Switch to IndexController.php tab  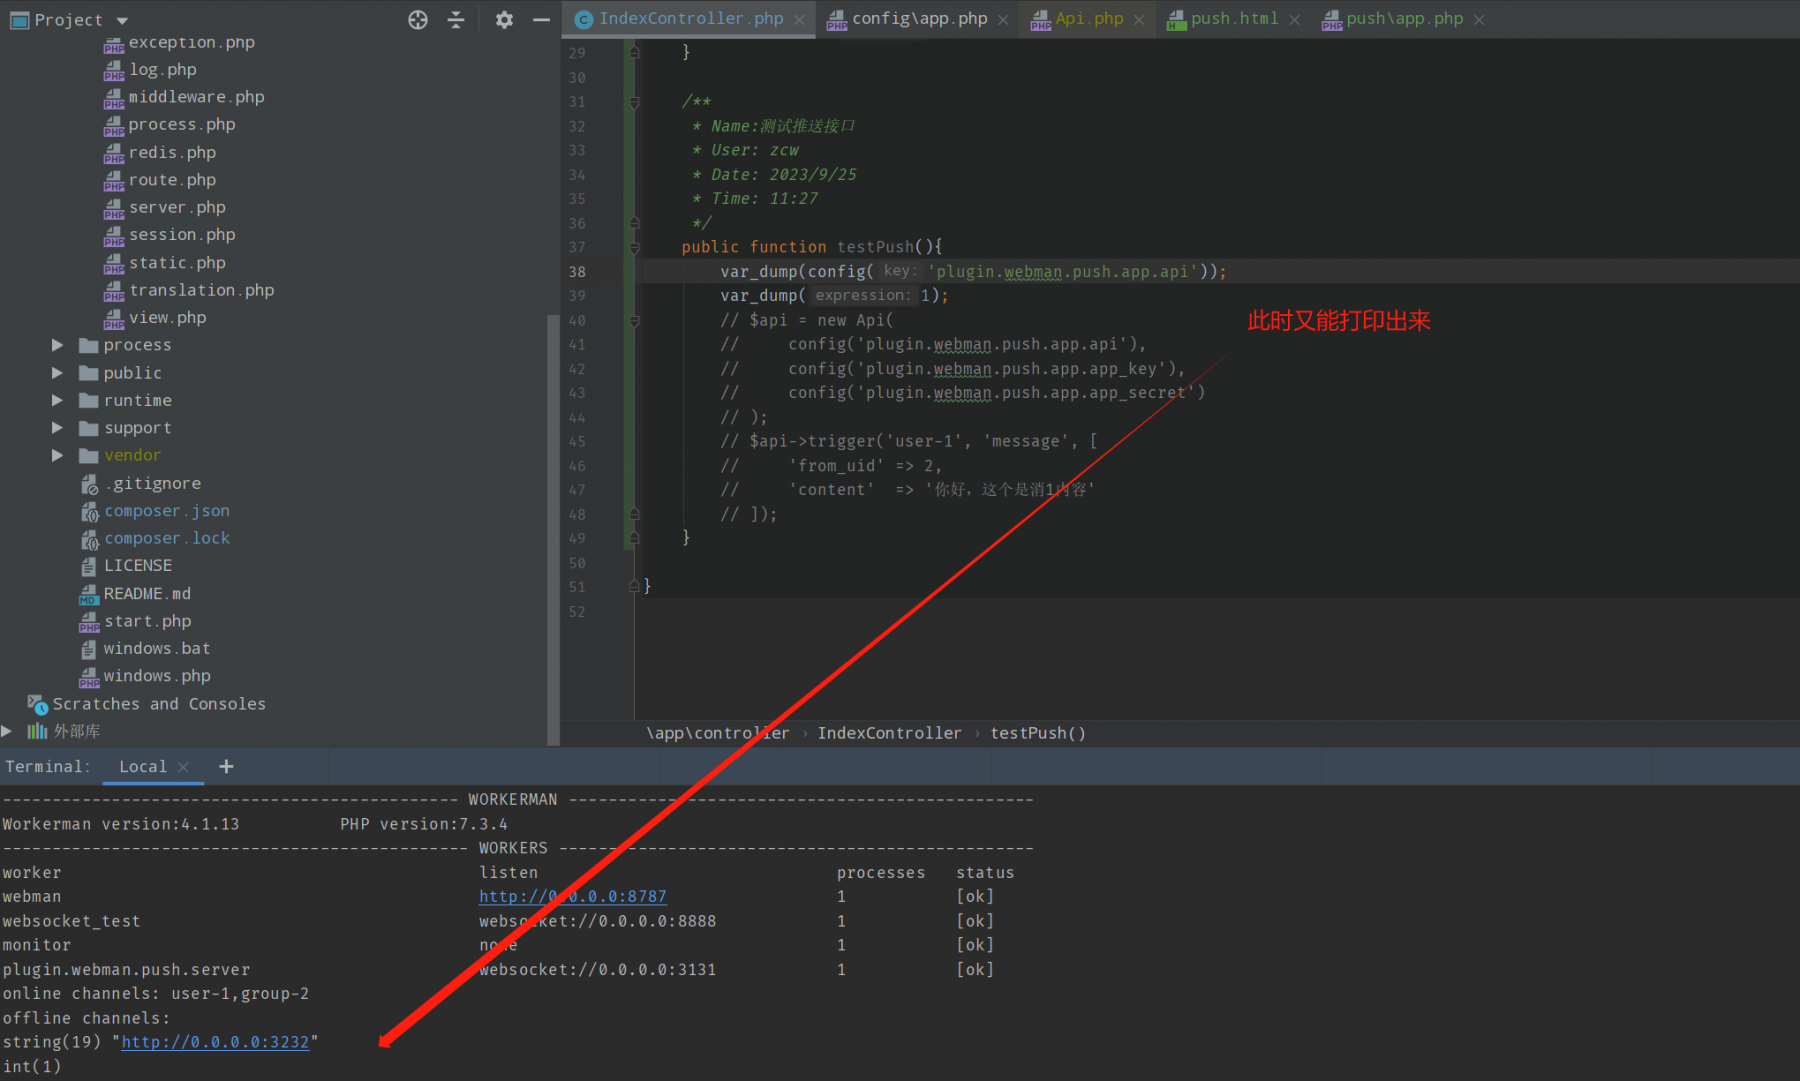[x=691, y=19]
